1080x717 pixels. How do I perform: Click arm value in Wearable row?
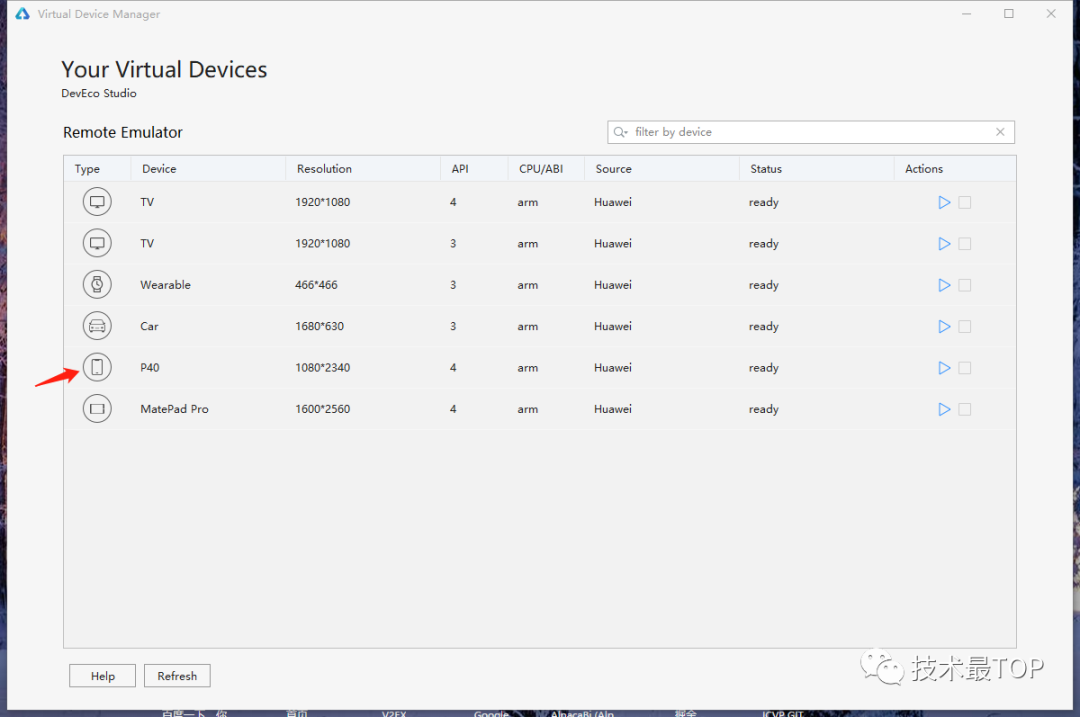[x=528, y=285]
